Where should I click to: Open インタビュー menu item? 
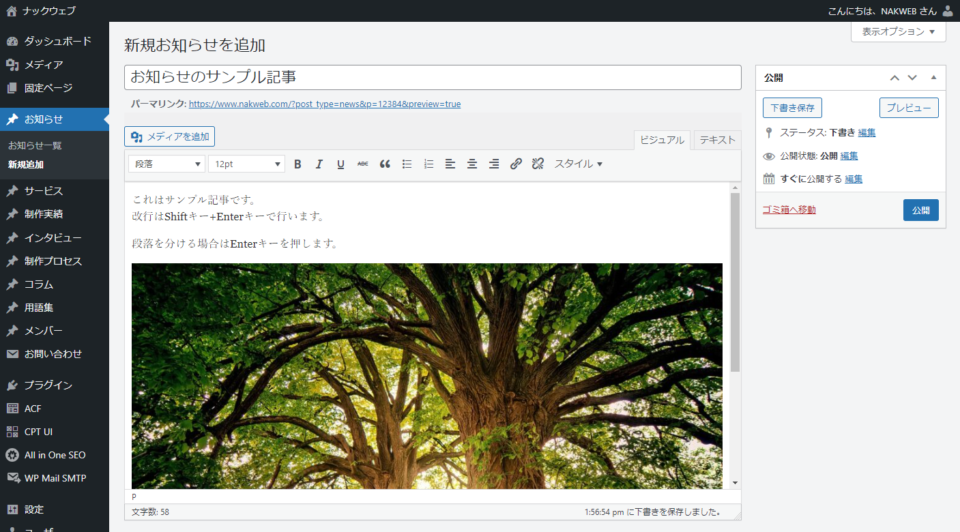pos(54,238)
